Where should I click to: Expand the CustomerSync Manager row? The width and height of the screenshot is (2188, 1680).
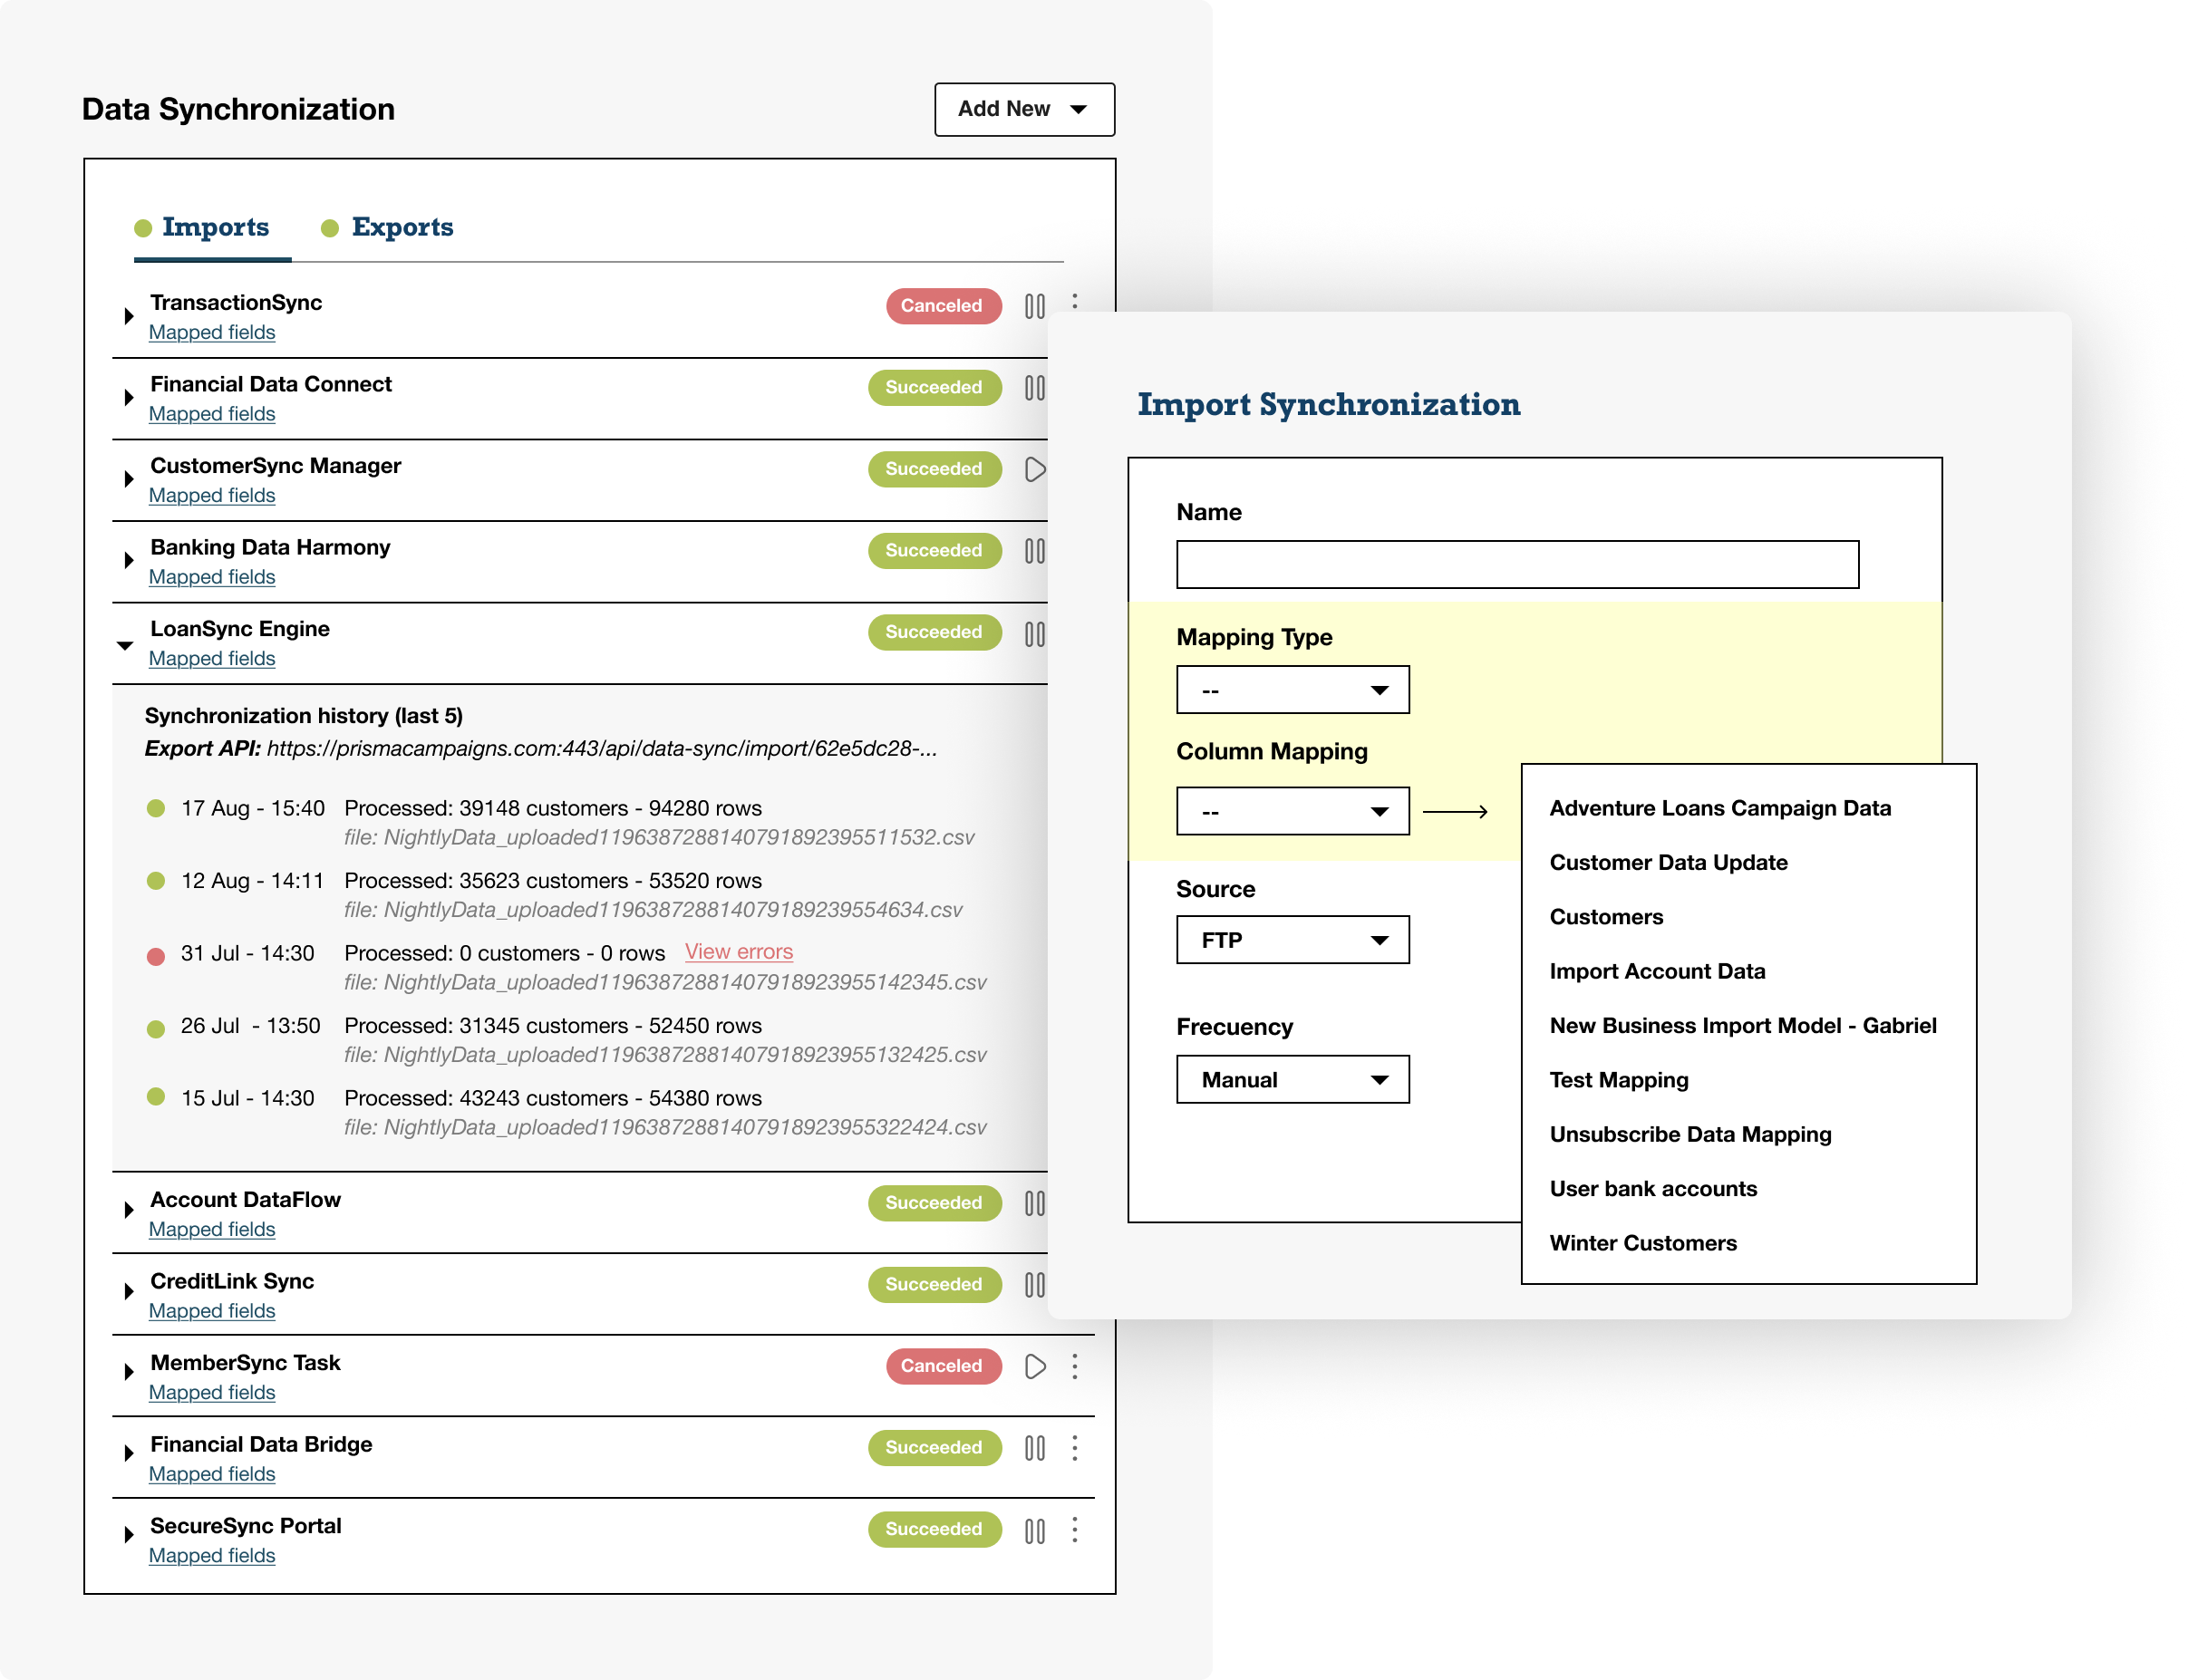pos(128,479)
